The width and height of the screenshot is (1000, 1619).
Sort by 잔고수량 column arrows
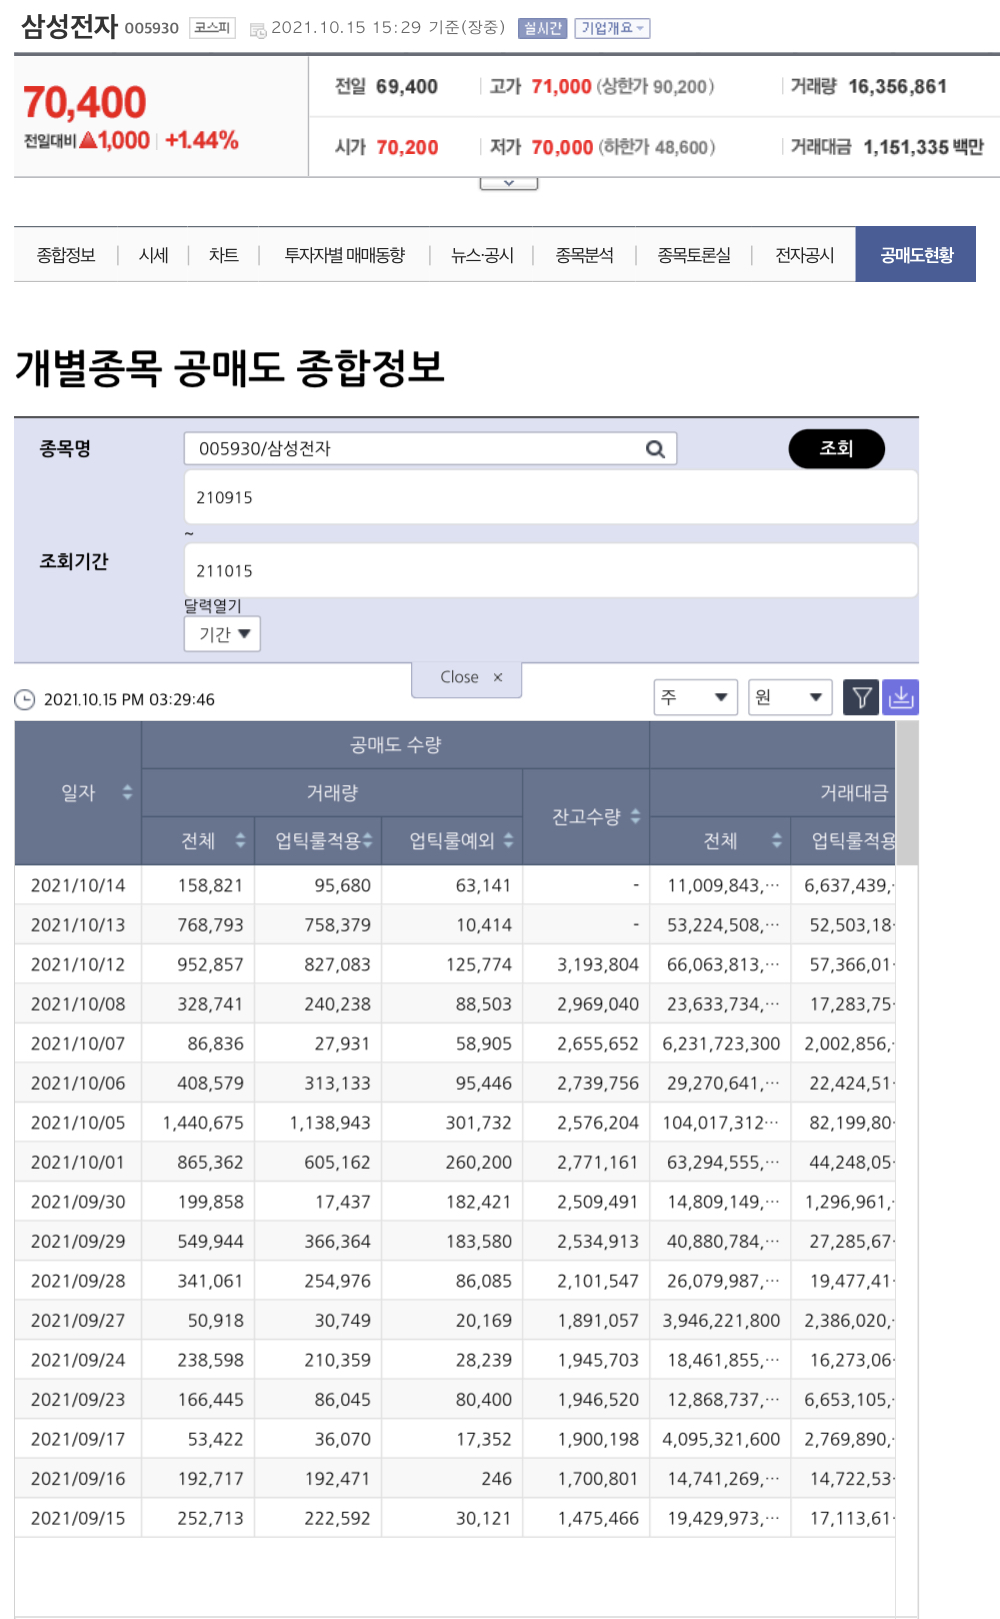[635, 816]
